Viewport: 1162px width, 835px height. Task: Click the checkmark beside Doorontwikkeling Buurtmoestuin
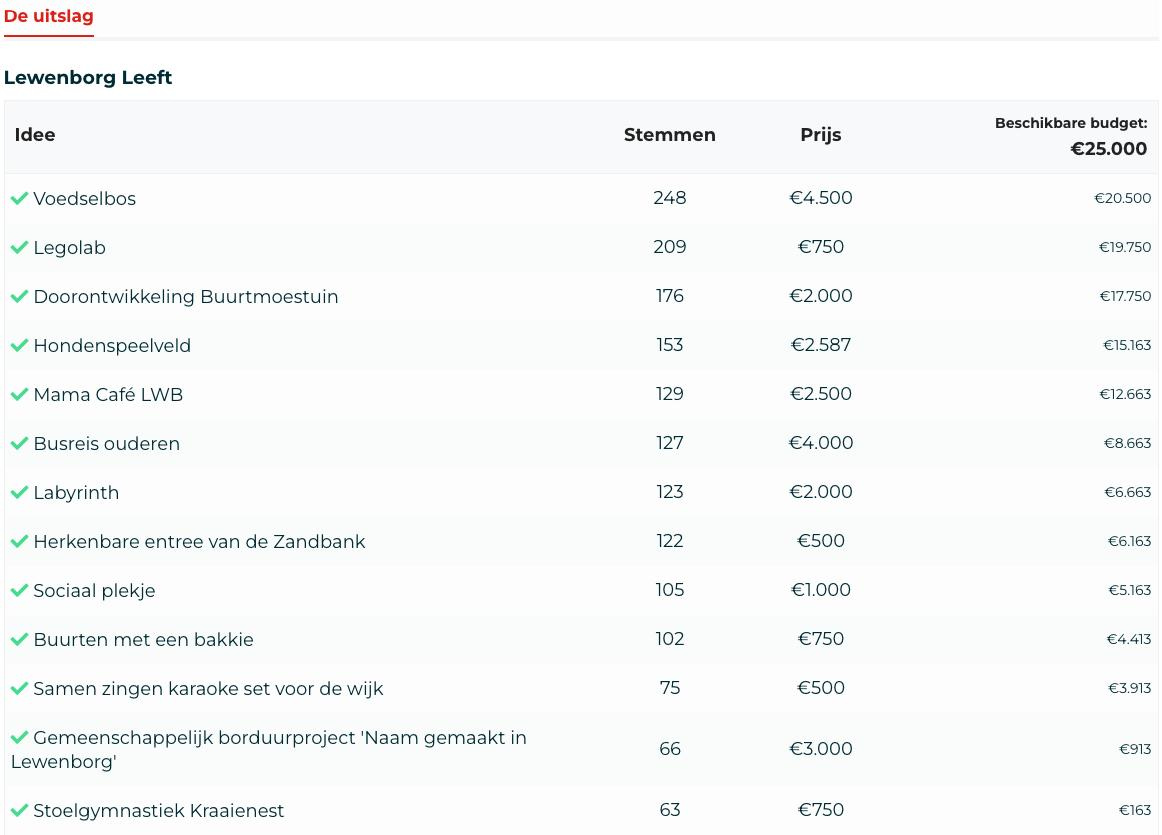pos(19,296)
